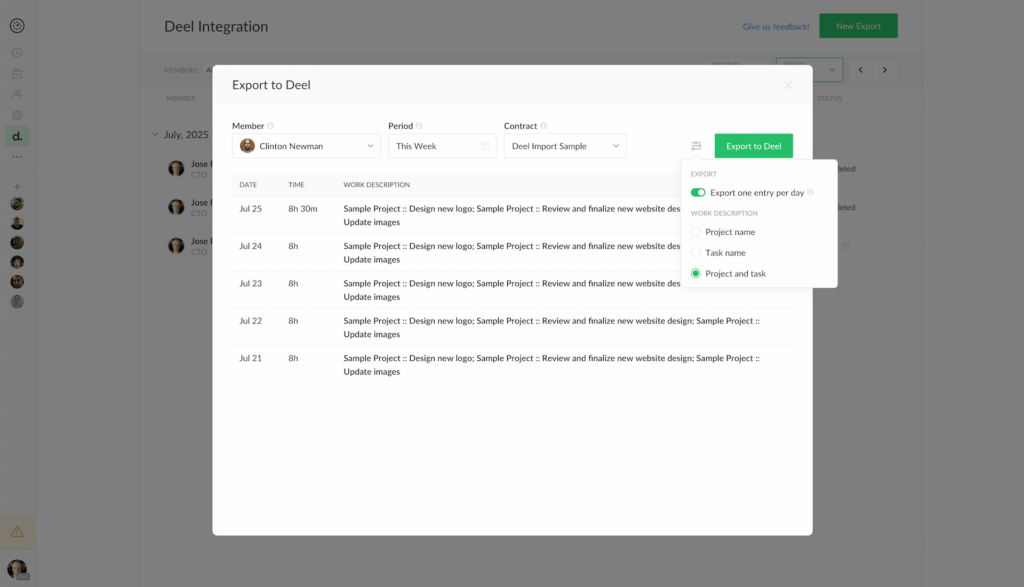Viewport: 1024px width, 587px height.
Task: Choose the Project and task radio option
Action: 696,274
